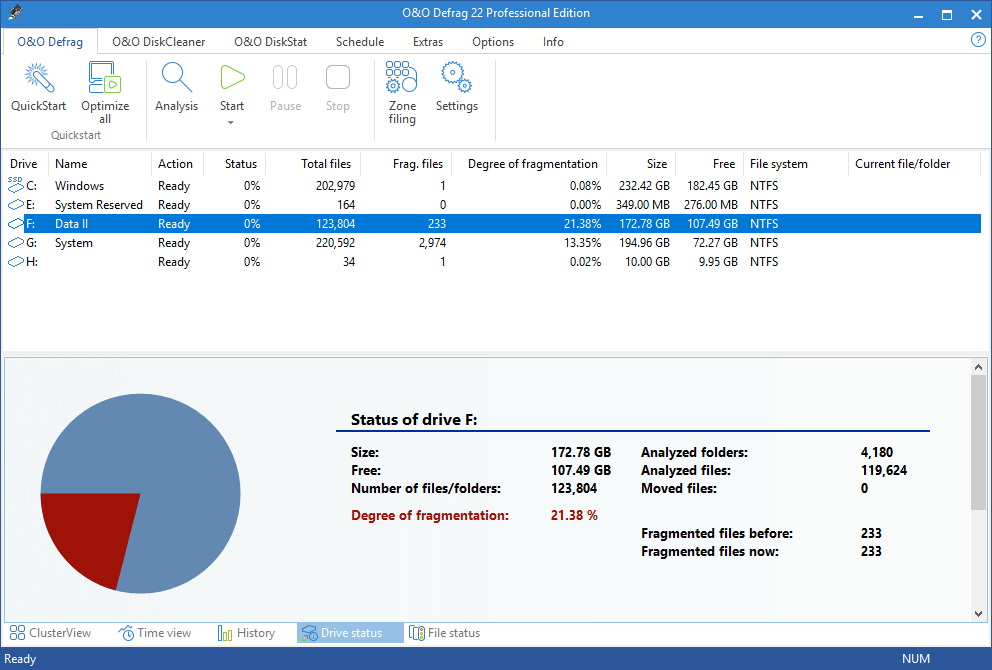This screenshot has height=670, width=992.
Task: Select the G: drive icon
Action: (16, 242)
